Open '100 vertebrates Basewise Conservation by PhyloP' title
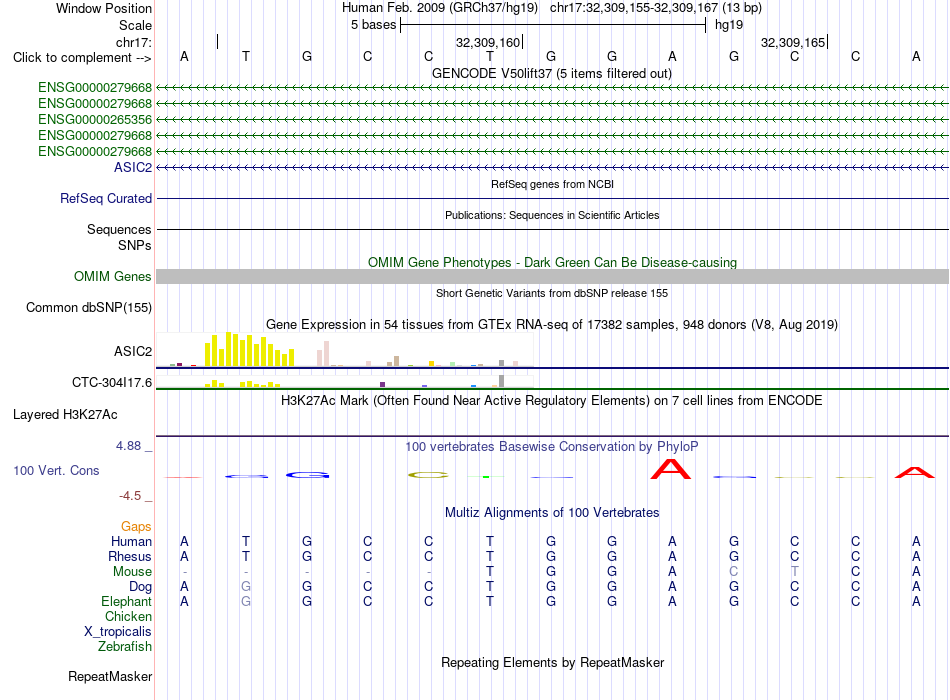 coord(552,447)
